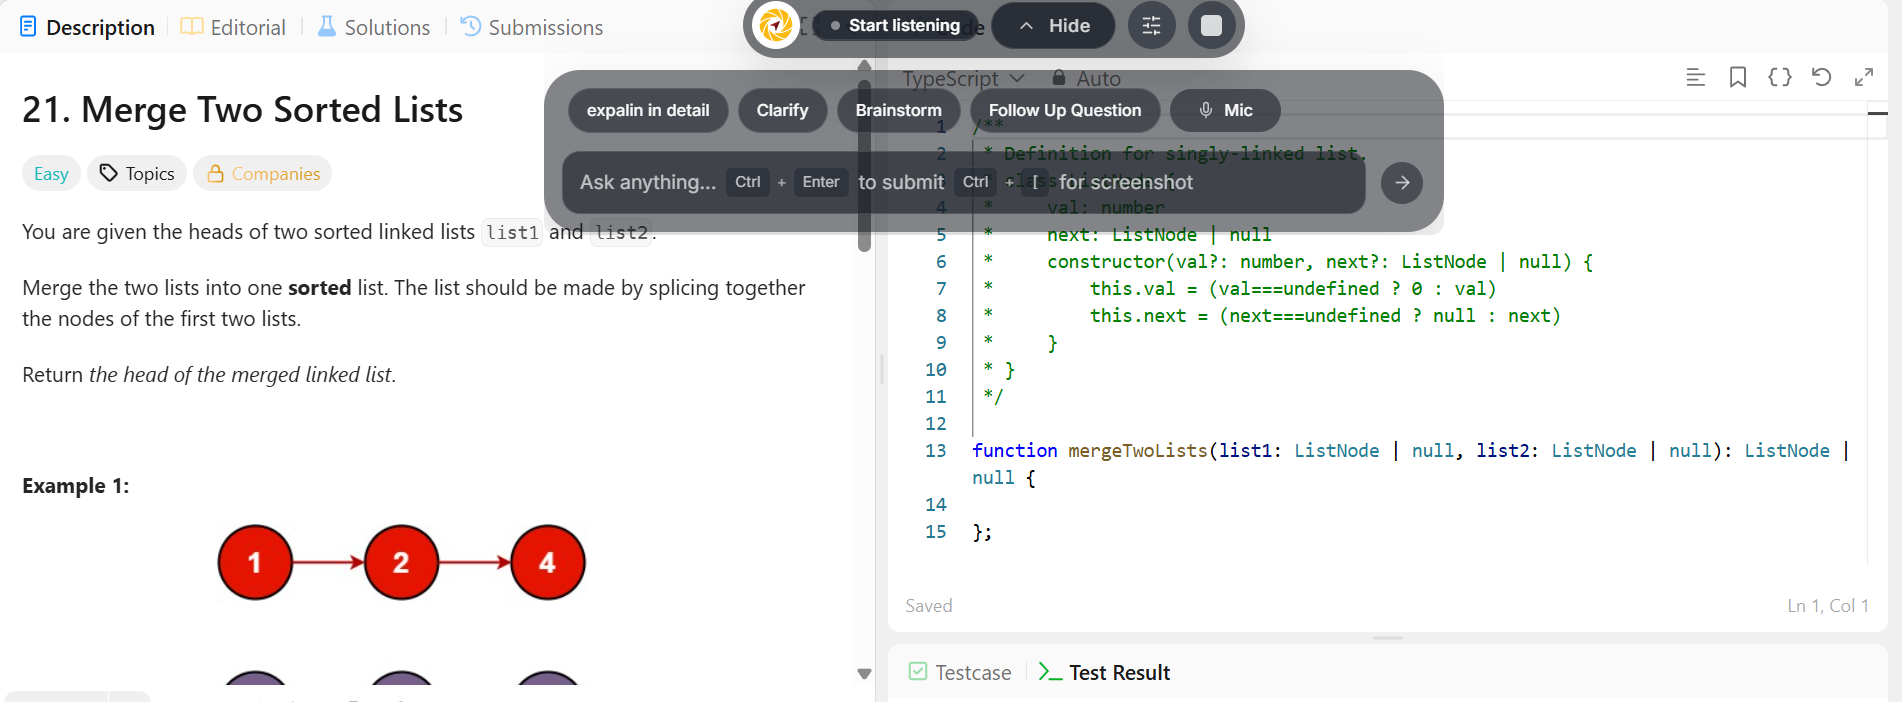Click the problem title '21. Merge Two Sorted Lists'

point(243,109)
